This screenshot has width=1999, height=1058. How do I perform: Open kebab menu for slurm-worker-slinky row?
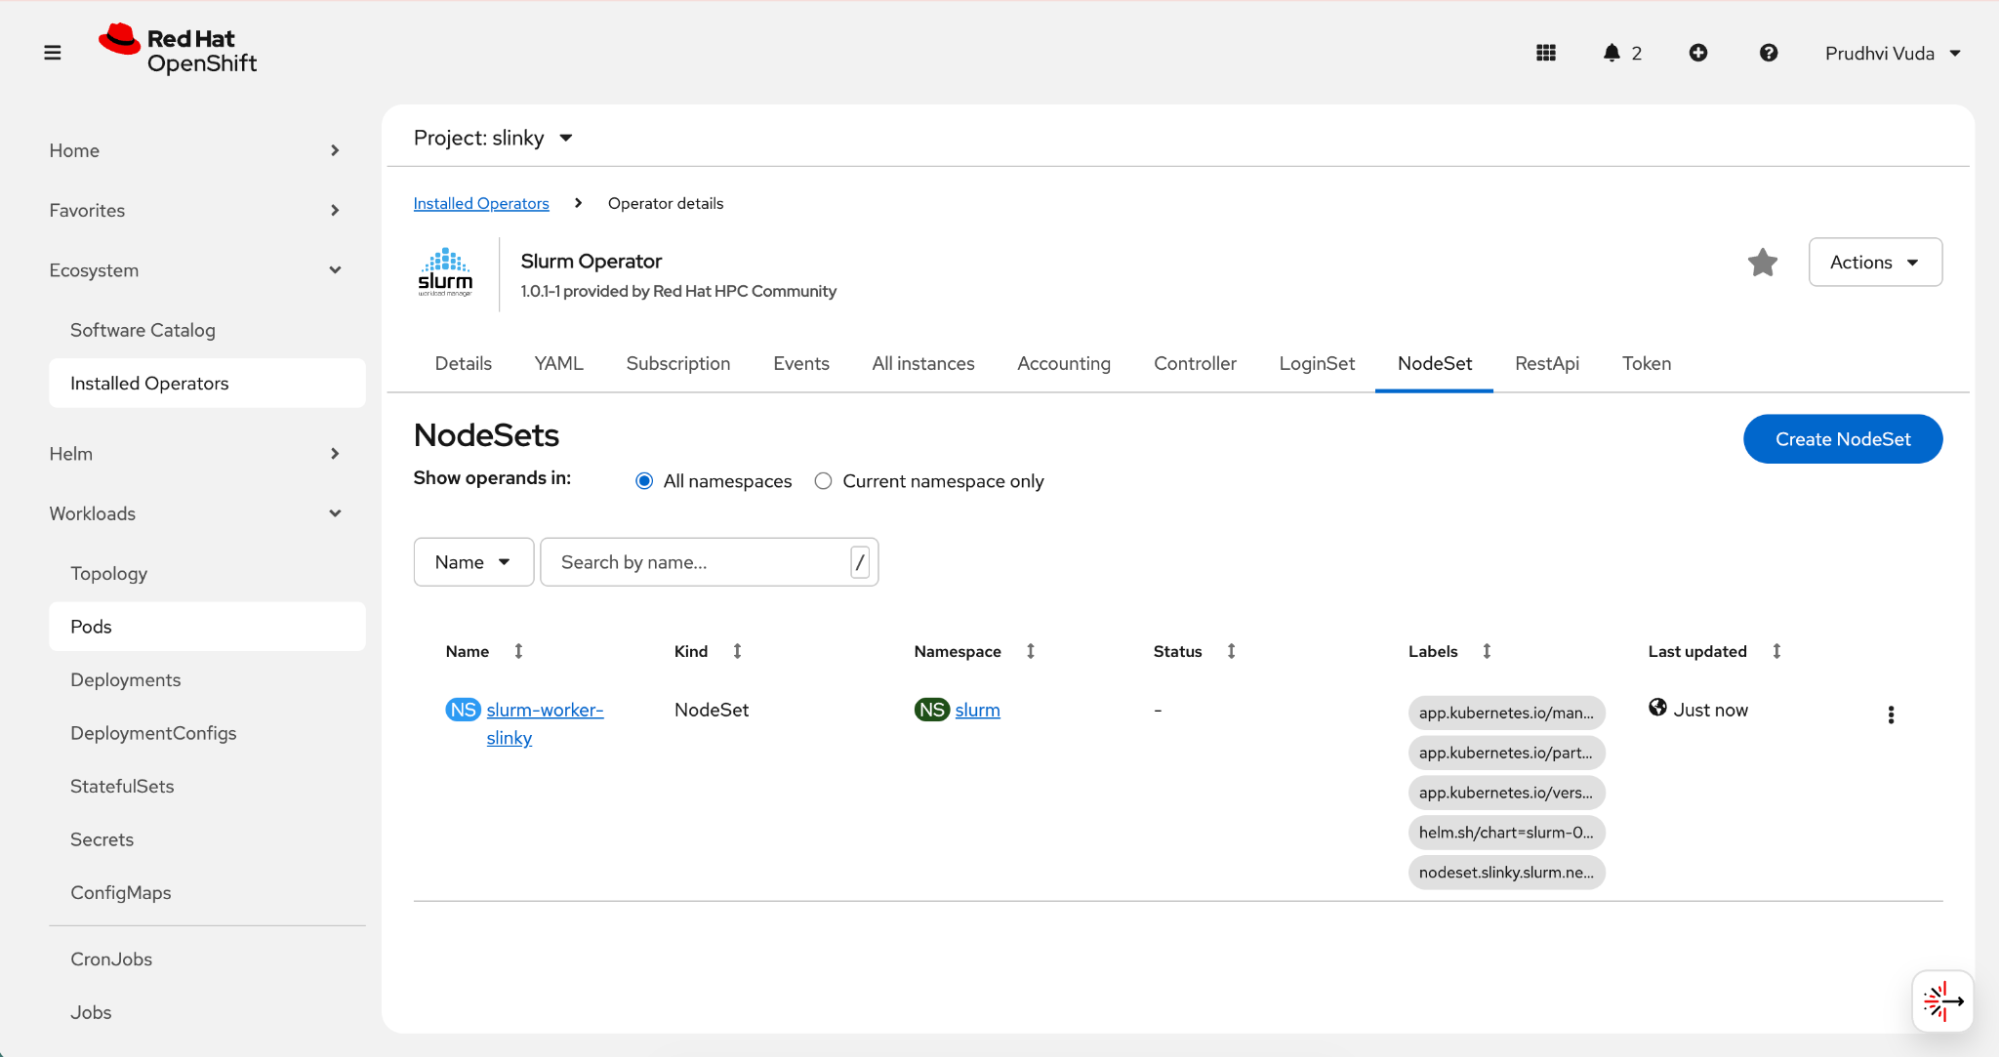(1890, 715)
